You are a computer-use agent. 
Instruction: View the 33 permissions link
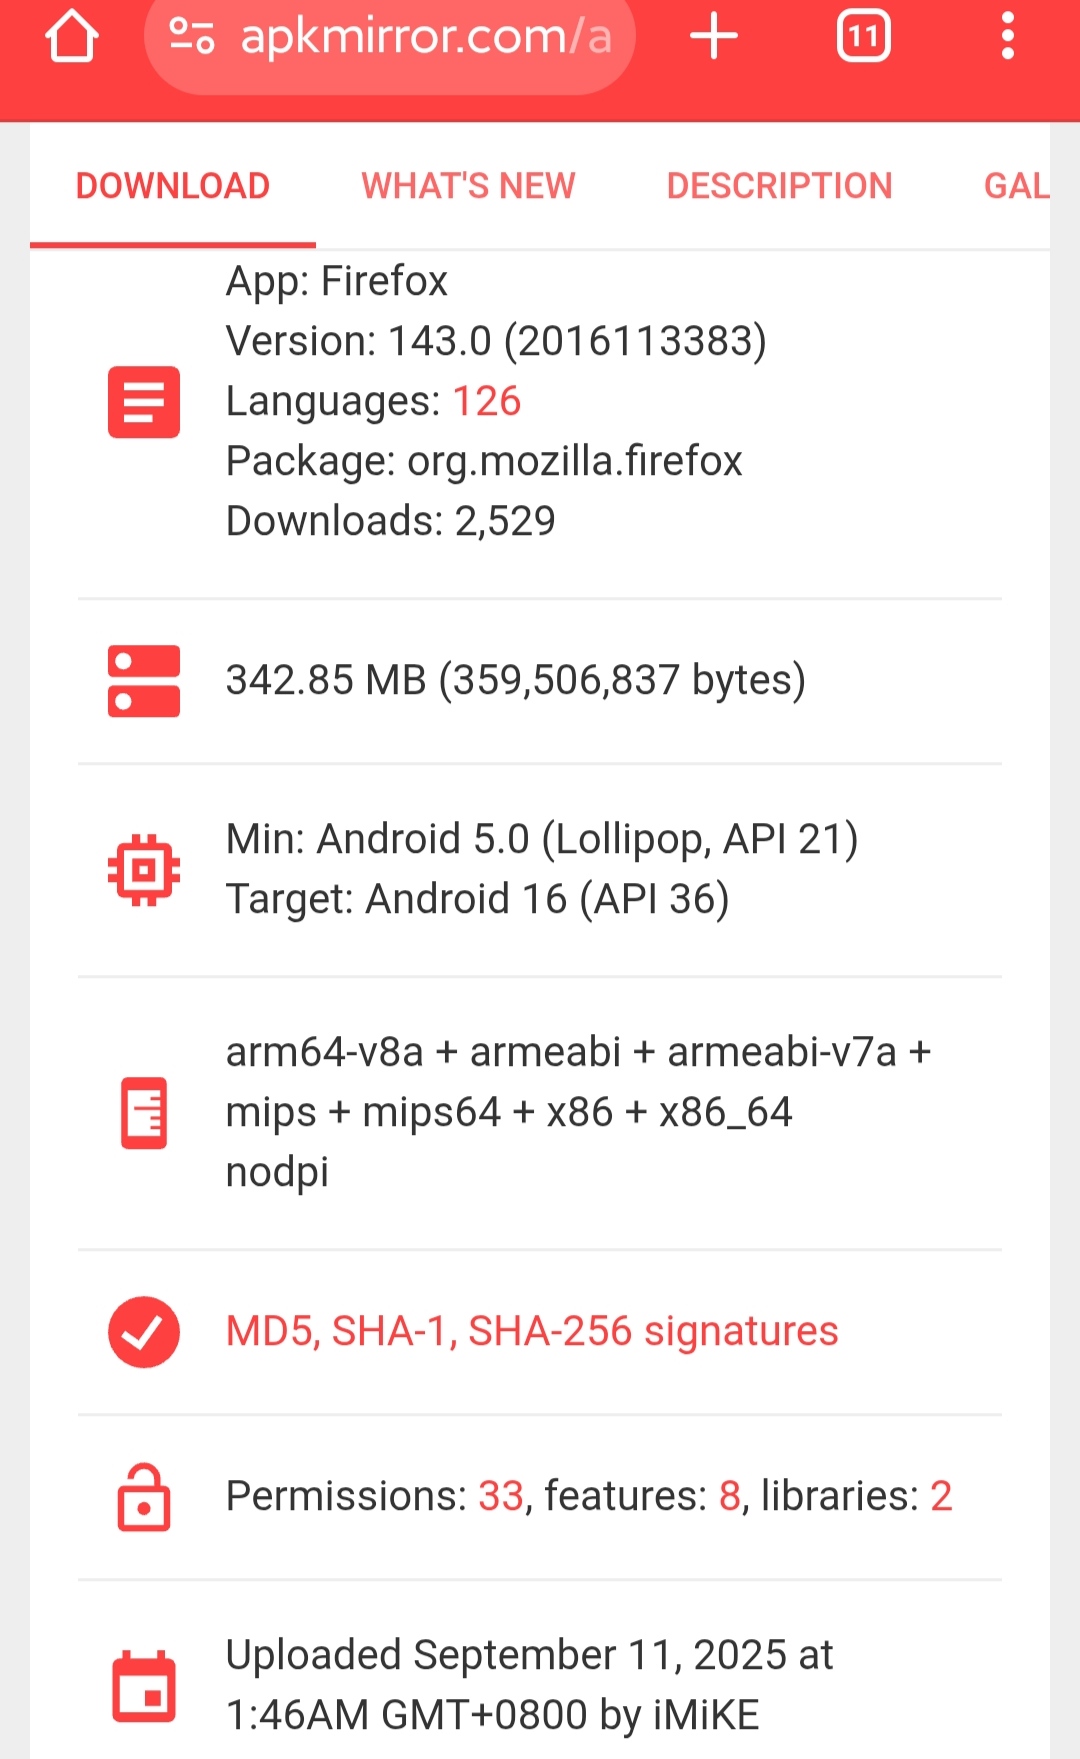coord(501,1496)
